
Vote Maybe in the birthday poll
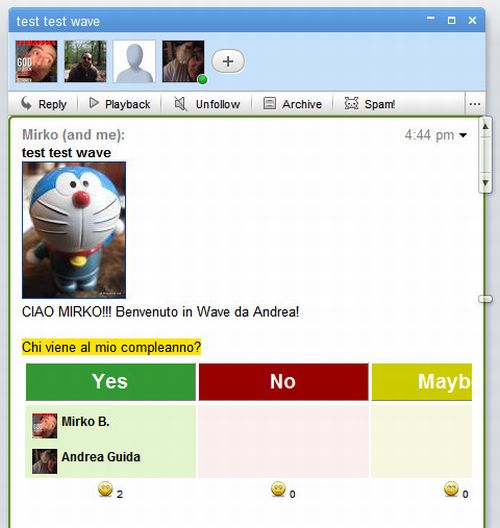coord(422,382)
